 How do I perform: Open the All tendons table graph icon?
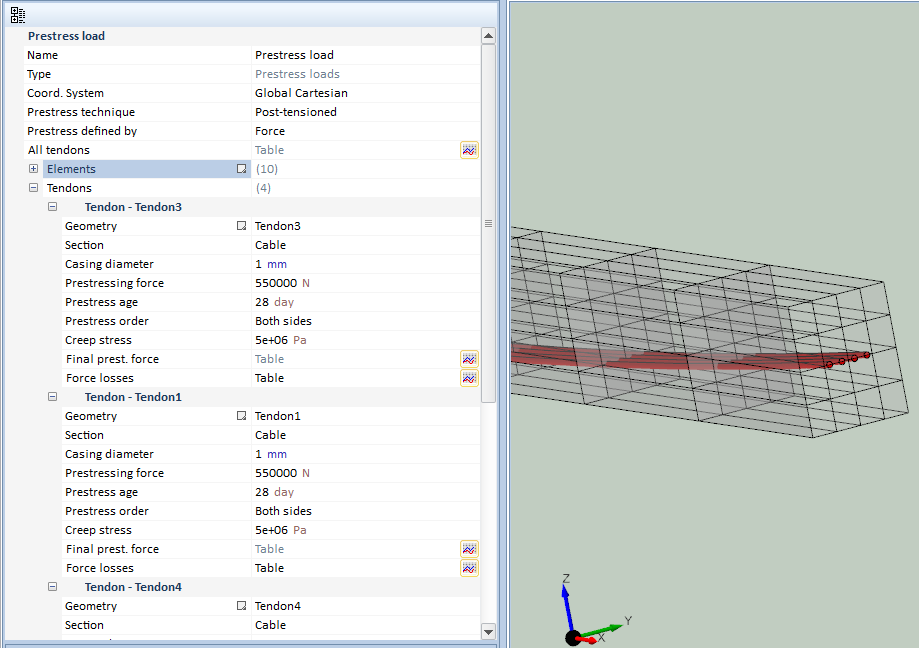[469, 150]
